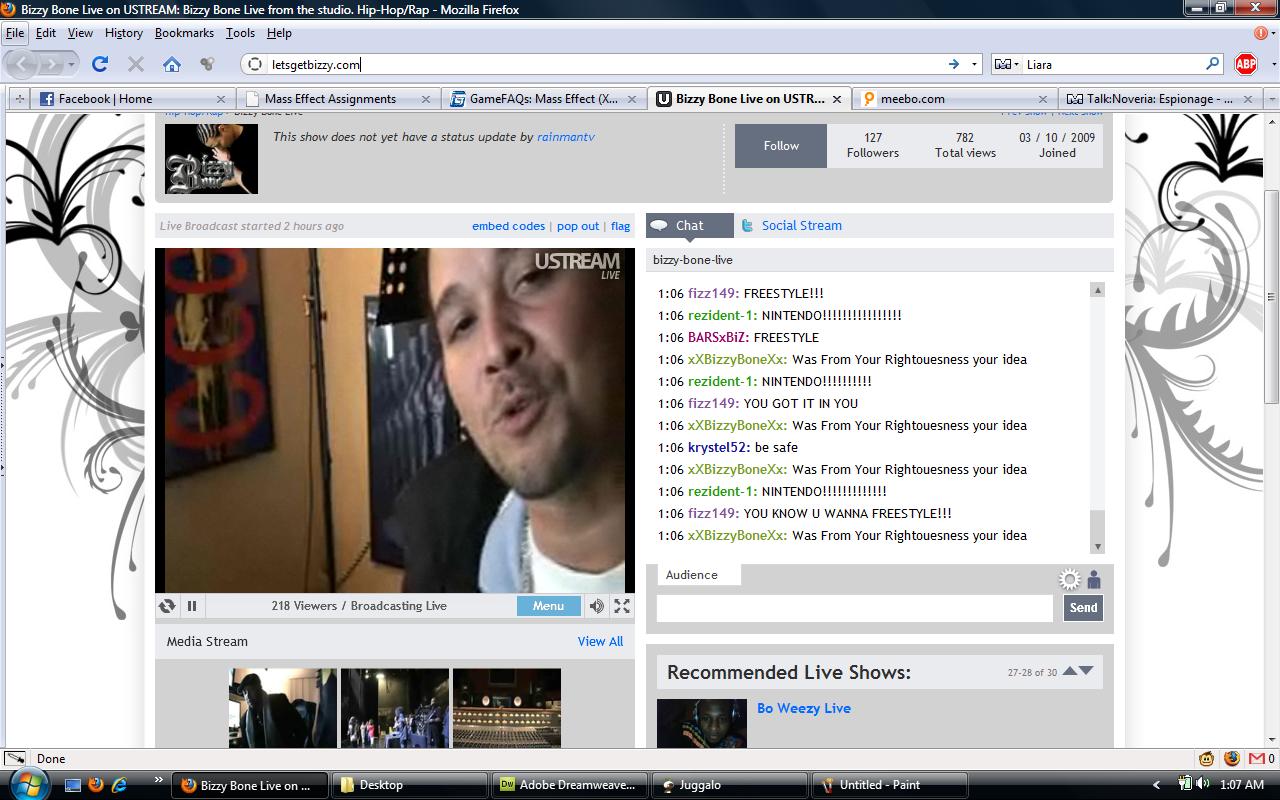Click the chat user list person icon
The image size is (1280, 800).
tap(1094, 580)
